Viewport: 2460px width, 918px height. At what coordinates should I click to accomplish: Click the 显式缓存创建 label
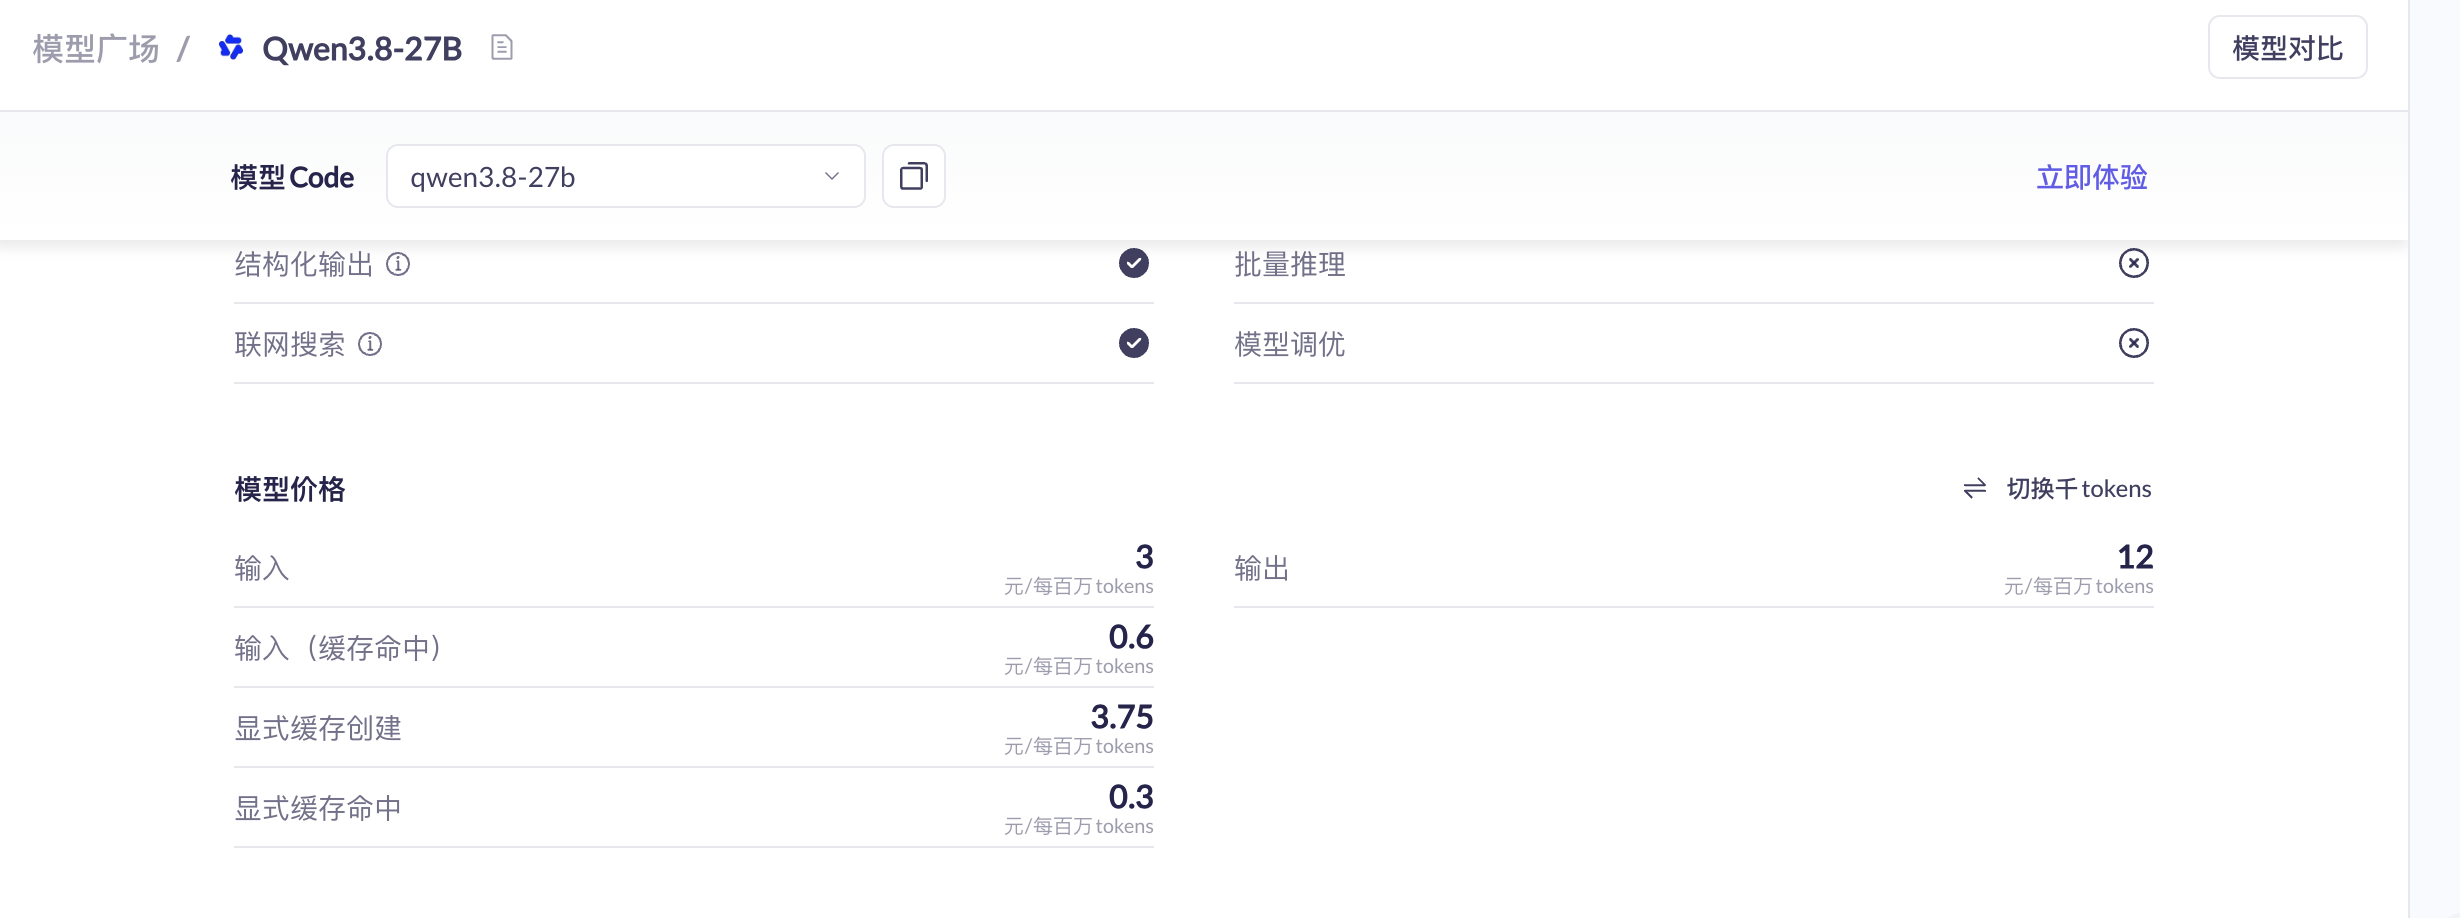click(318, 728)
